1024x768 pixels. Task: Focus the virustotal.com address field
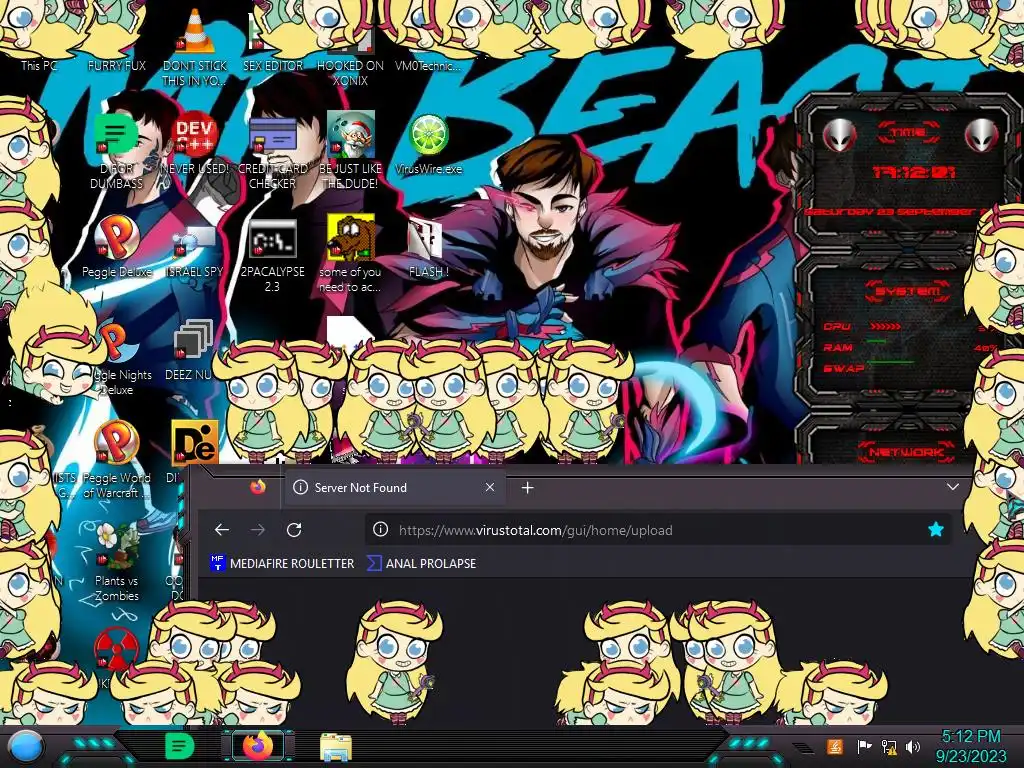tap(658, 530)
